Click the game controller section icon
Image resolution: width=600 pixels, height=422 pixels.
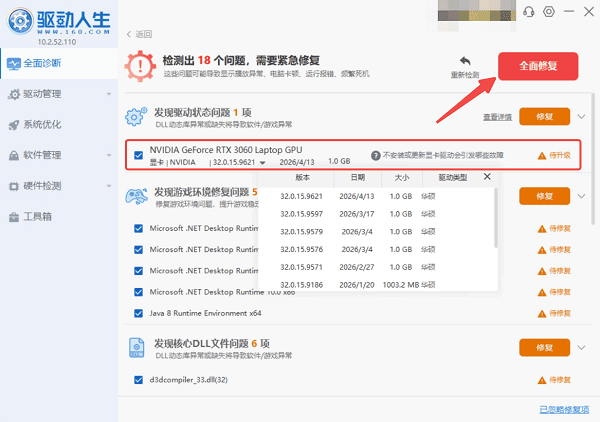coord(136,196)
